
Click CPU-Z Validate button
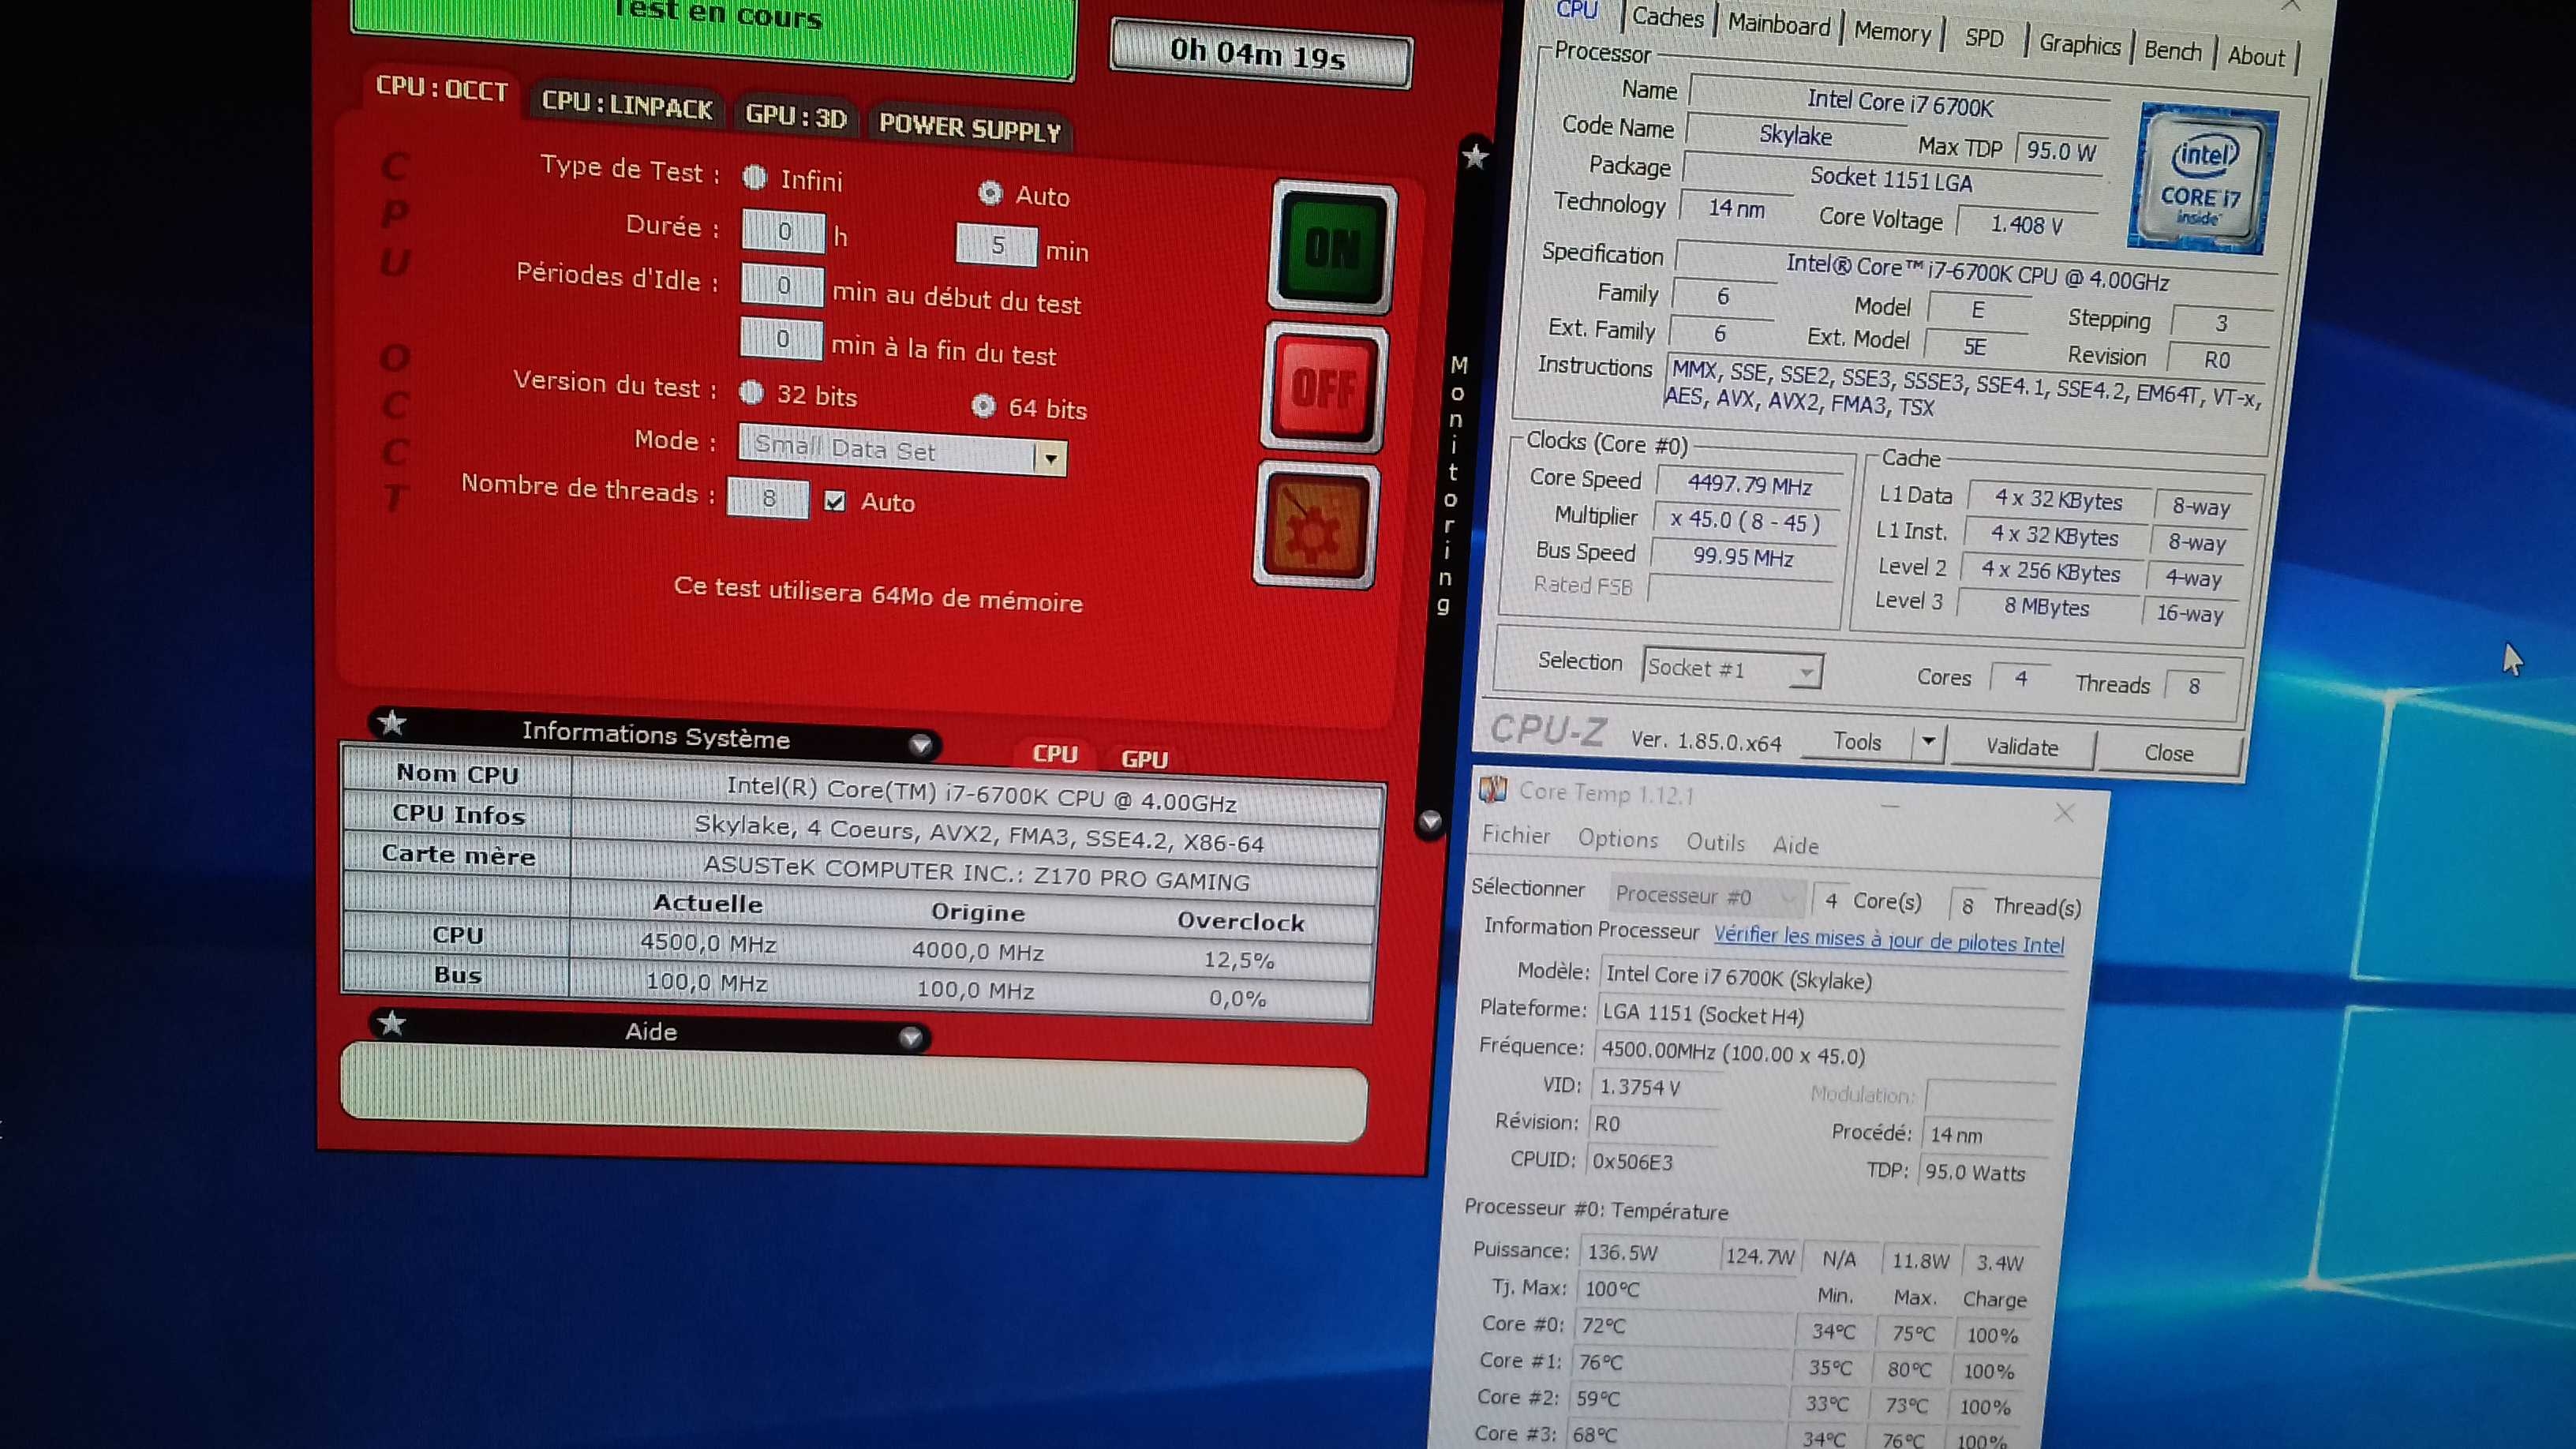tap(2021, 748)
